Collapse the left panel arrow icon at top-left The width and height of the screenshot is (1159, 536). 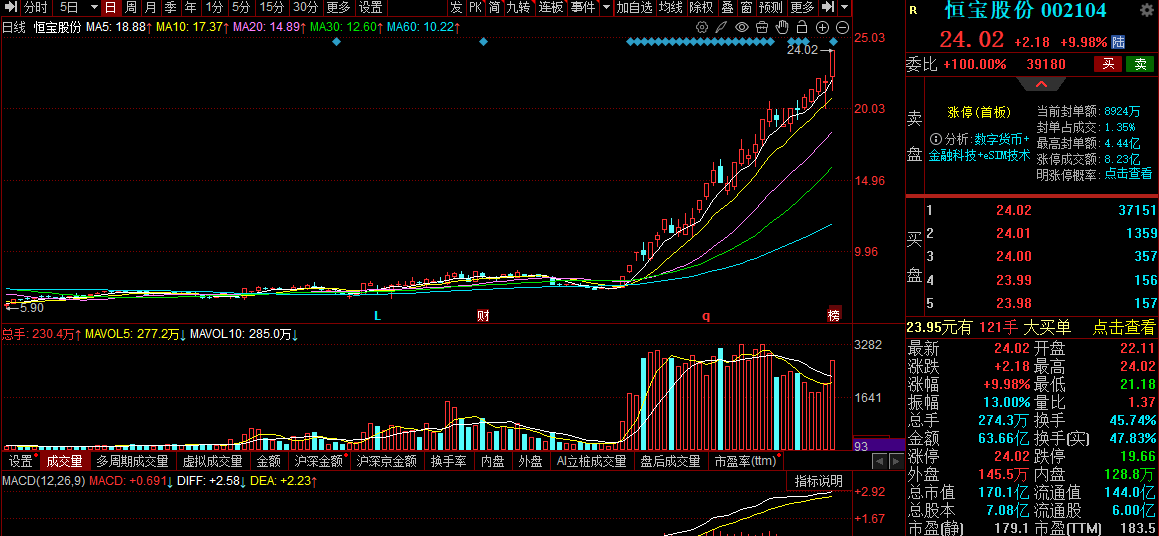10,8
